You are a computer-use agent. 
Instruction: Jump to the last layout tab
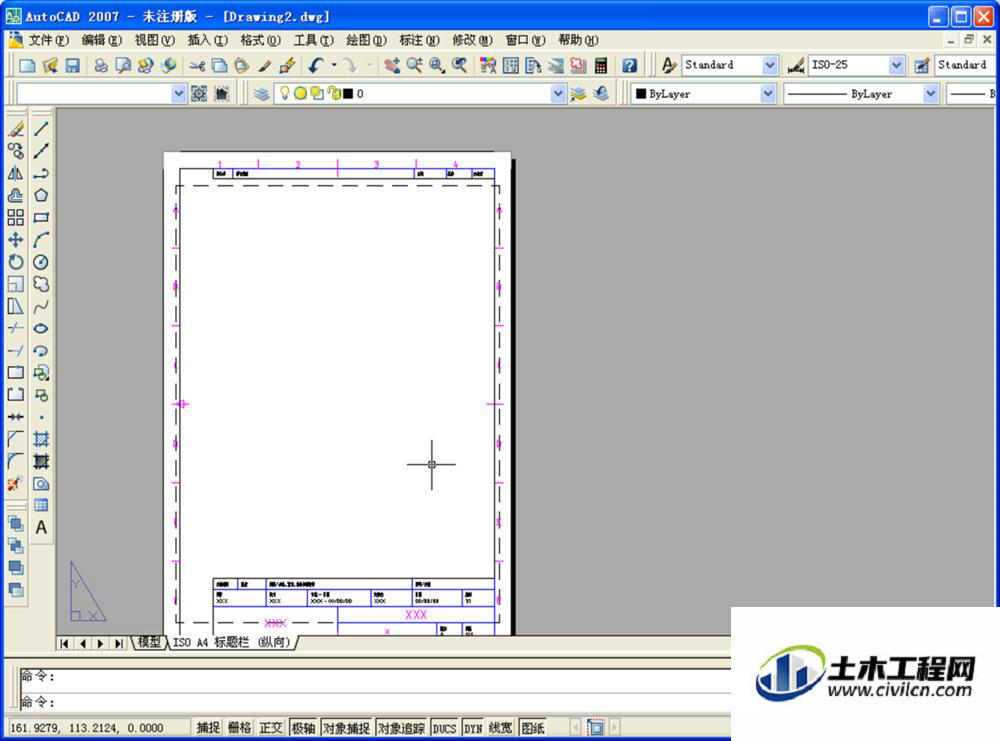coord(119,643)
